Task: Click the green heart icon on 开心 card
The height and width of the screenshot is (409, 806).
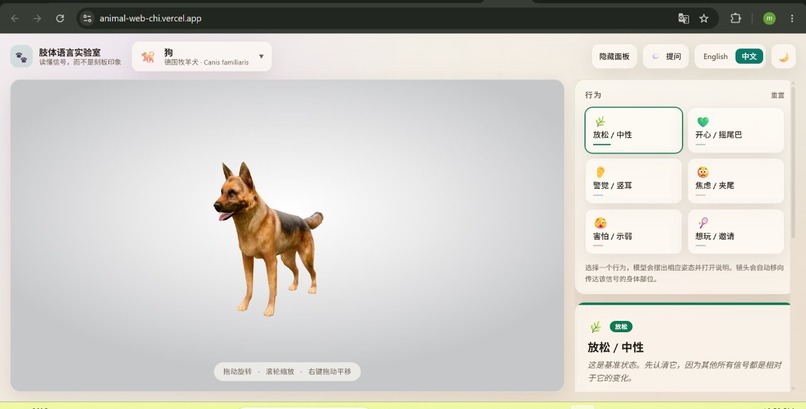Action: pos(703,121)
